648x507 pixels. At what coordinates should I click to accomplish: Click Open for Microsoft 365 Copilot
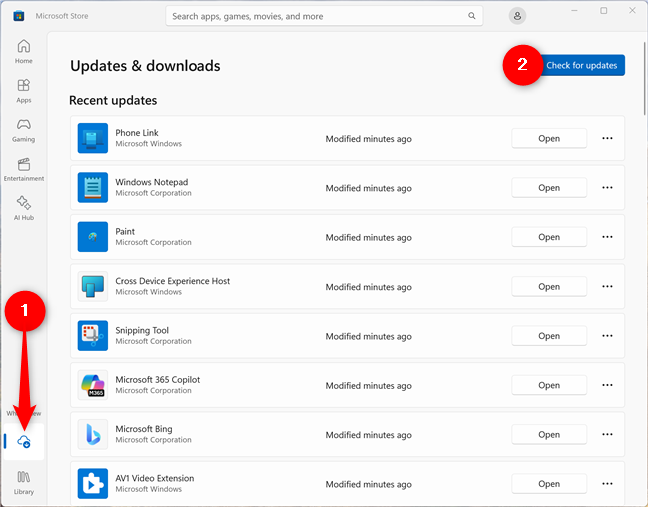click(549, 385)
